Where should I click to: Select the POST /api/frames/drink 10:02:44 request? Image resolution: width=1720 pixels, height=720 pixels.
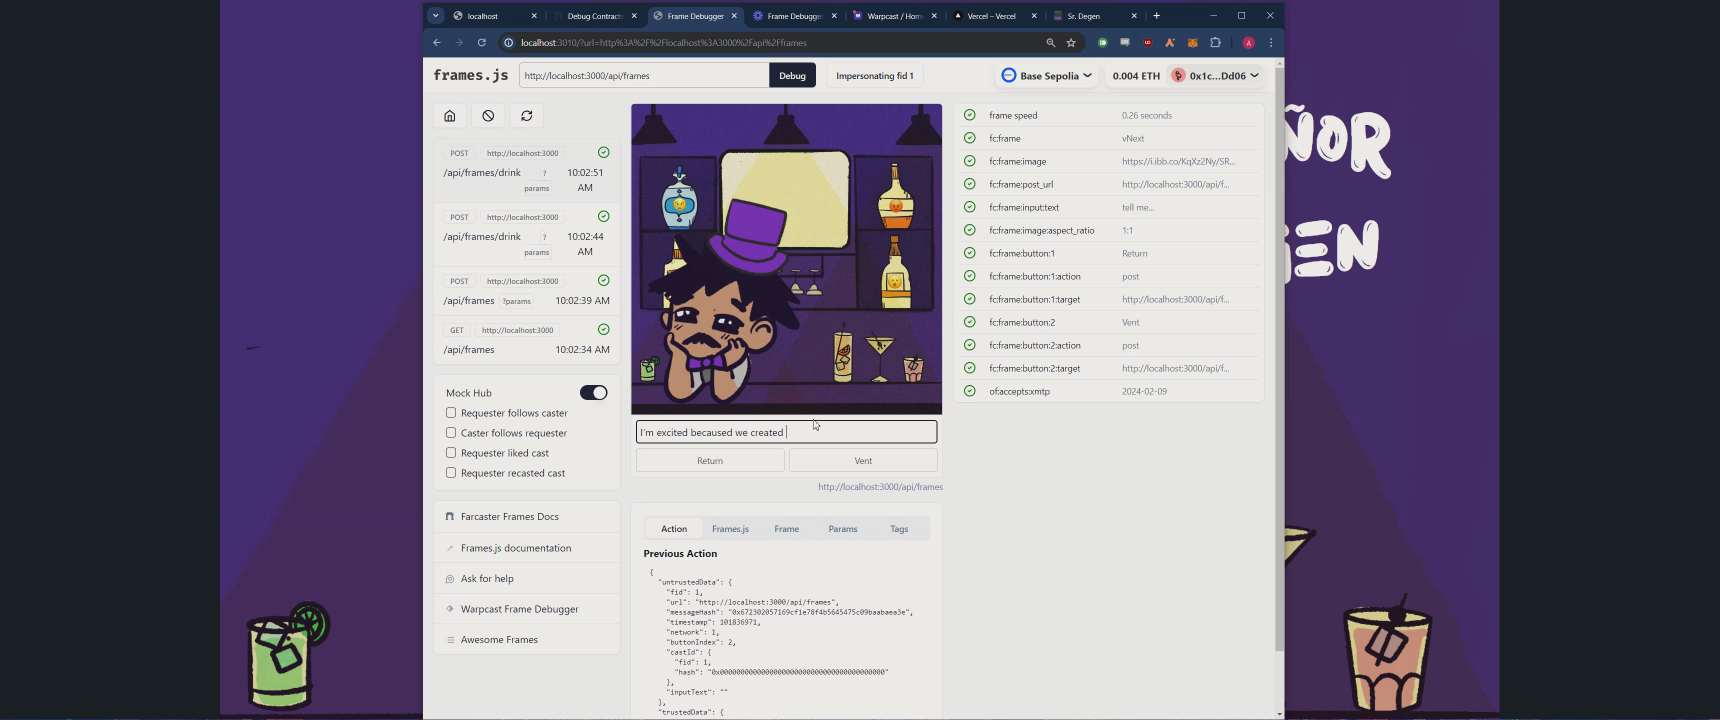[527, 236]
